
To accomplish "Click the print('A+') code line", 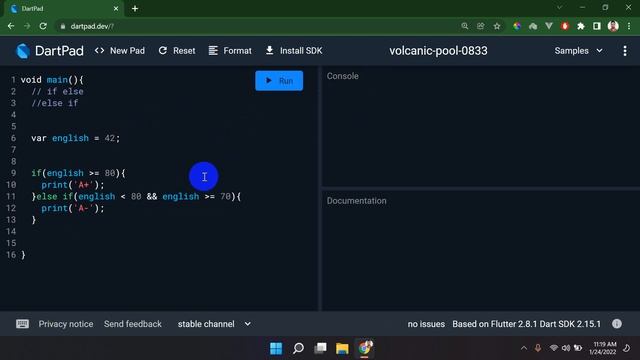I will coord(73,184).
